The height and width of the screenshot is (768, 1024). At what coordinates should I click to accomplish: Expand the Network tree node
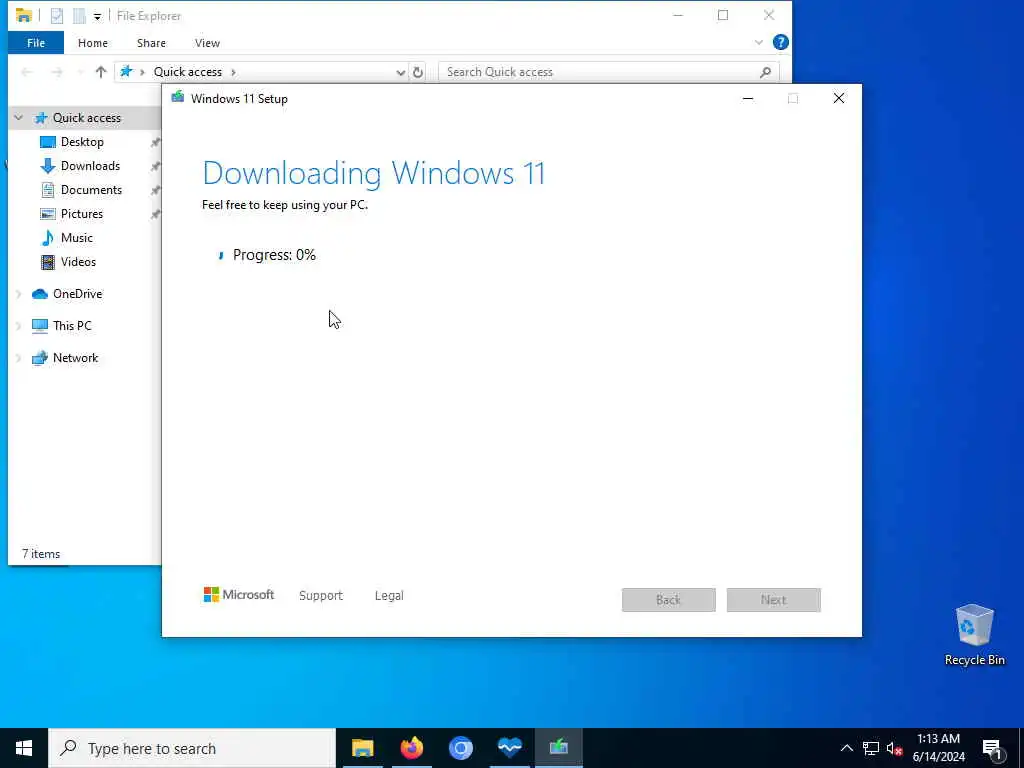click(19, 358)
